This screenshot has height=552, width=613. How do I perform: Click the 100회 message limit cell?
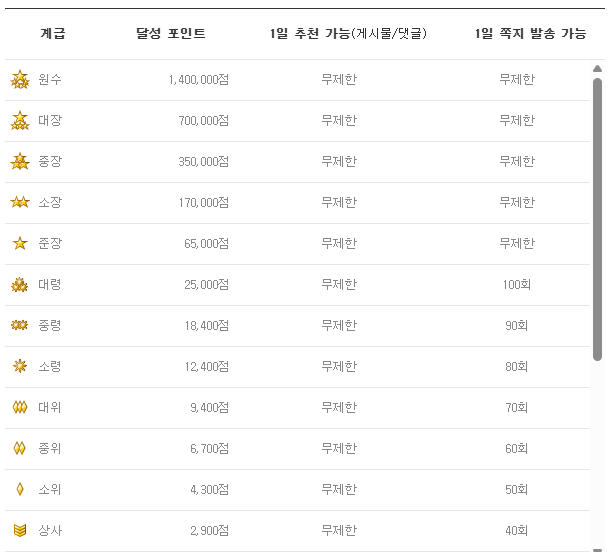click(516, 285)
